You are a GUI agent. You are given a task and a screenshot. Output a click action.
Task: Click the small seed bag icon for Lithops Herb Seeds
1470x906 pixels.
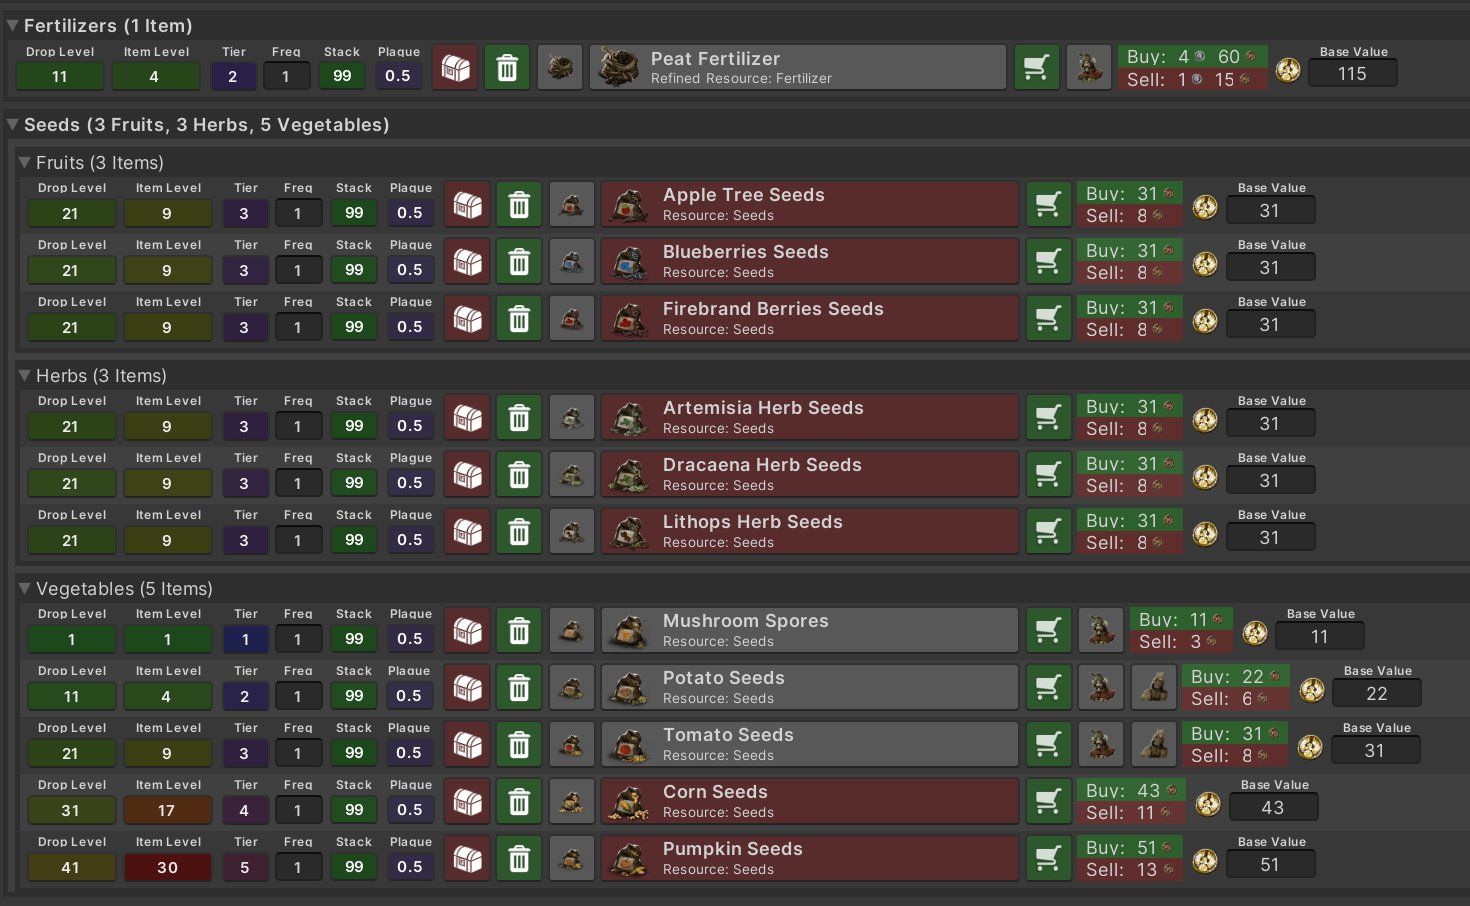tap(572, 532)
